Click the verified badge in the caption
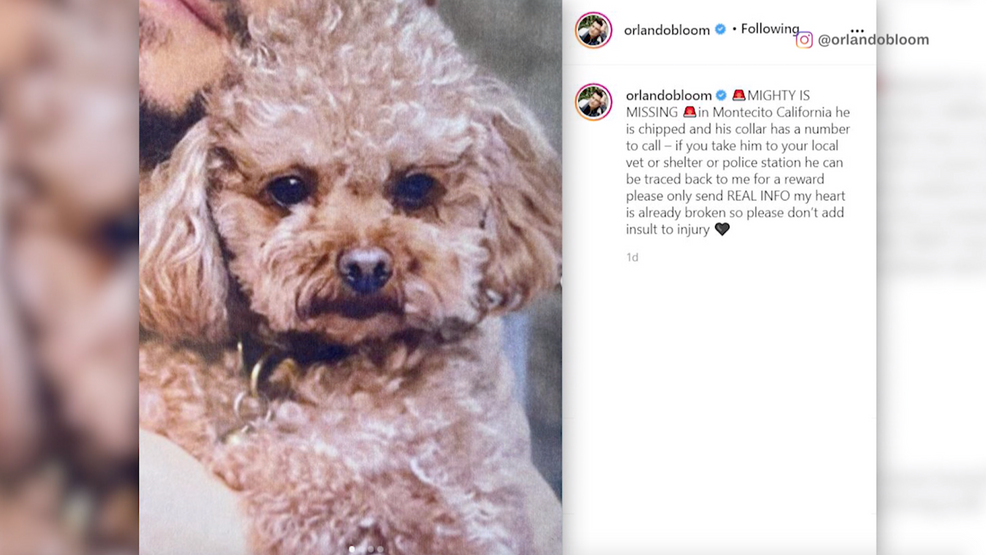The height and width of the screenshot is (555, 986). [721, 95]
